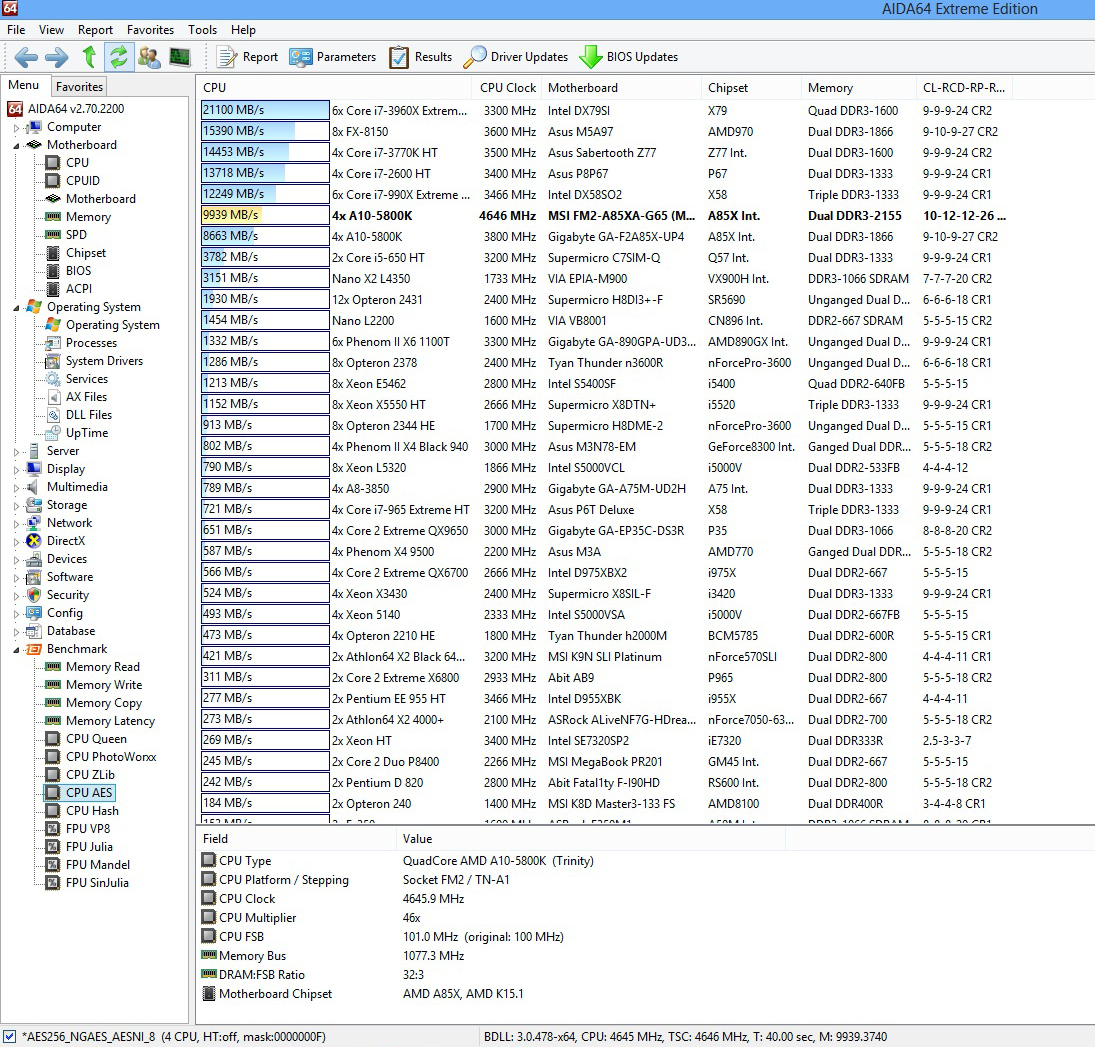1095x1047 pixels.
Task: Click the Motherboard column header
Action: [622, 87]
